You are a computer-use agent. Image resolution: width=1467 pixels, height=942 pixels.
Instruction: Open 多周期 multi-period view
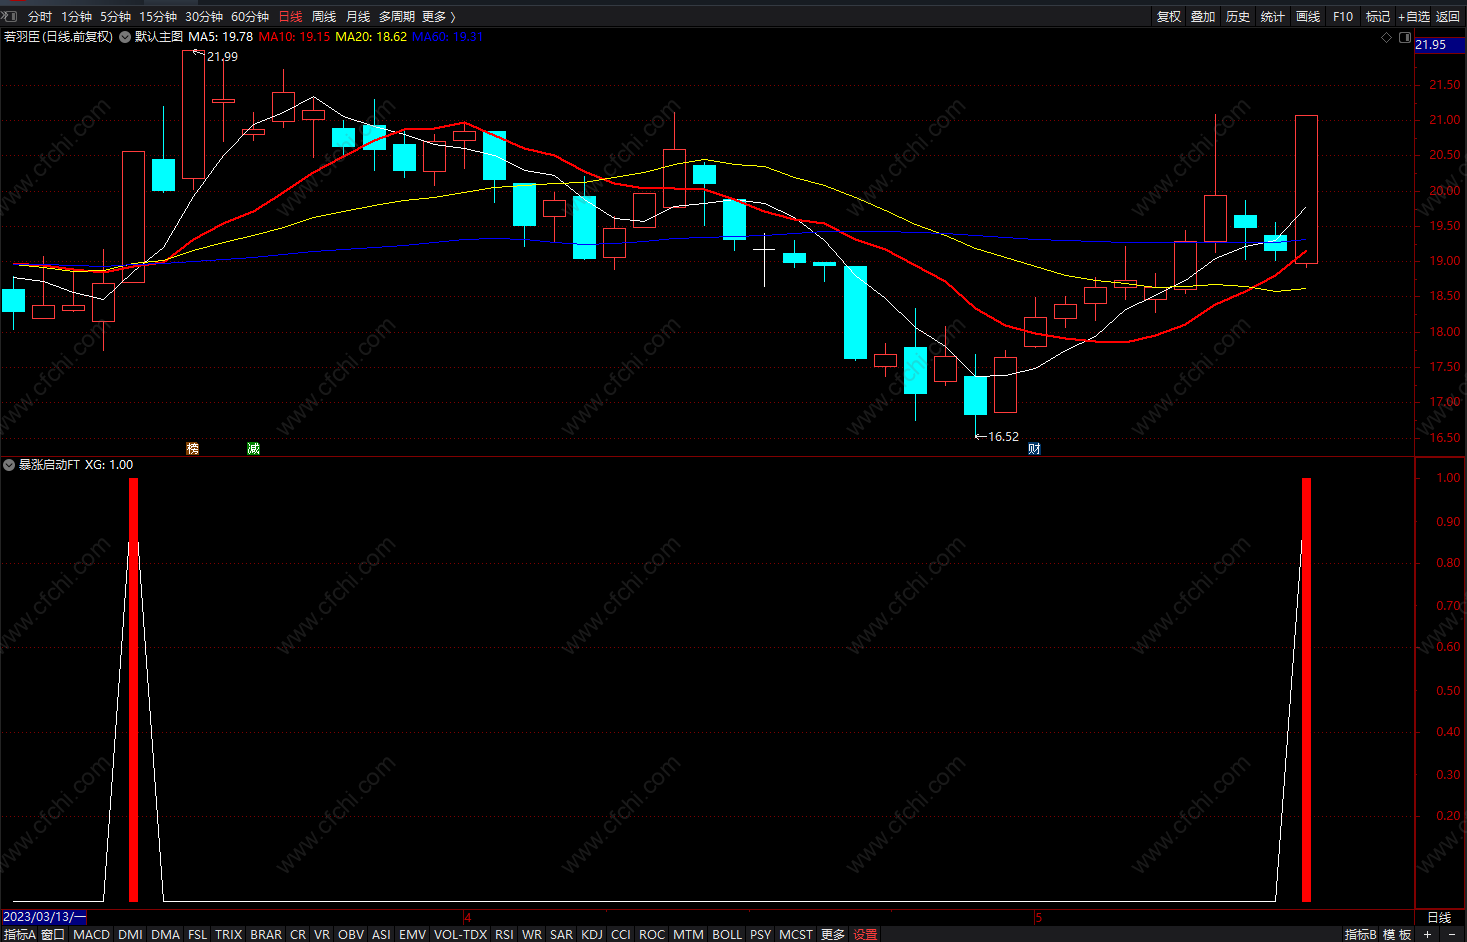tap(396, 17)
